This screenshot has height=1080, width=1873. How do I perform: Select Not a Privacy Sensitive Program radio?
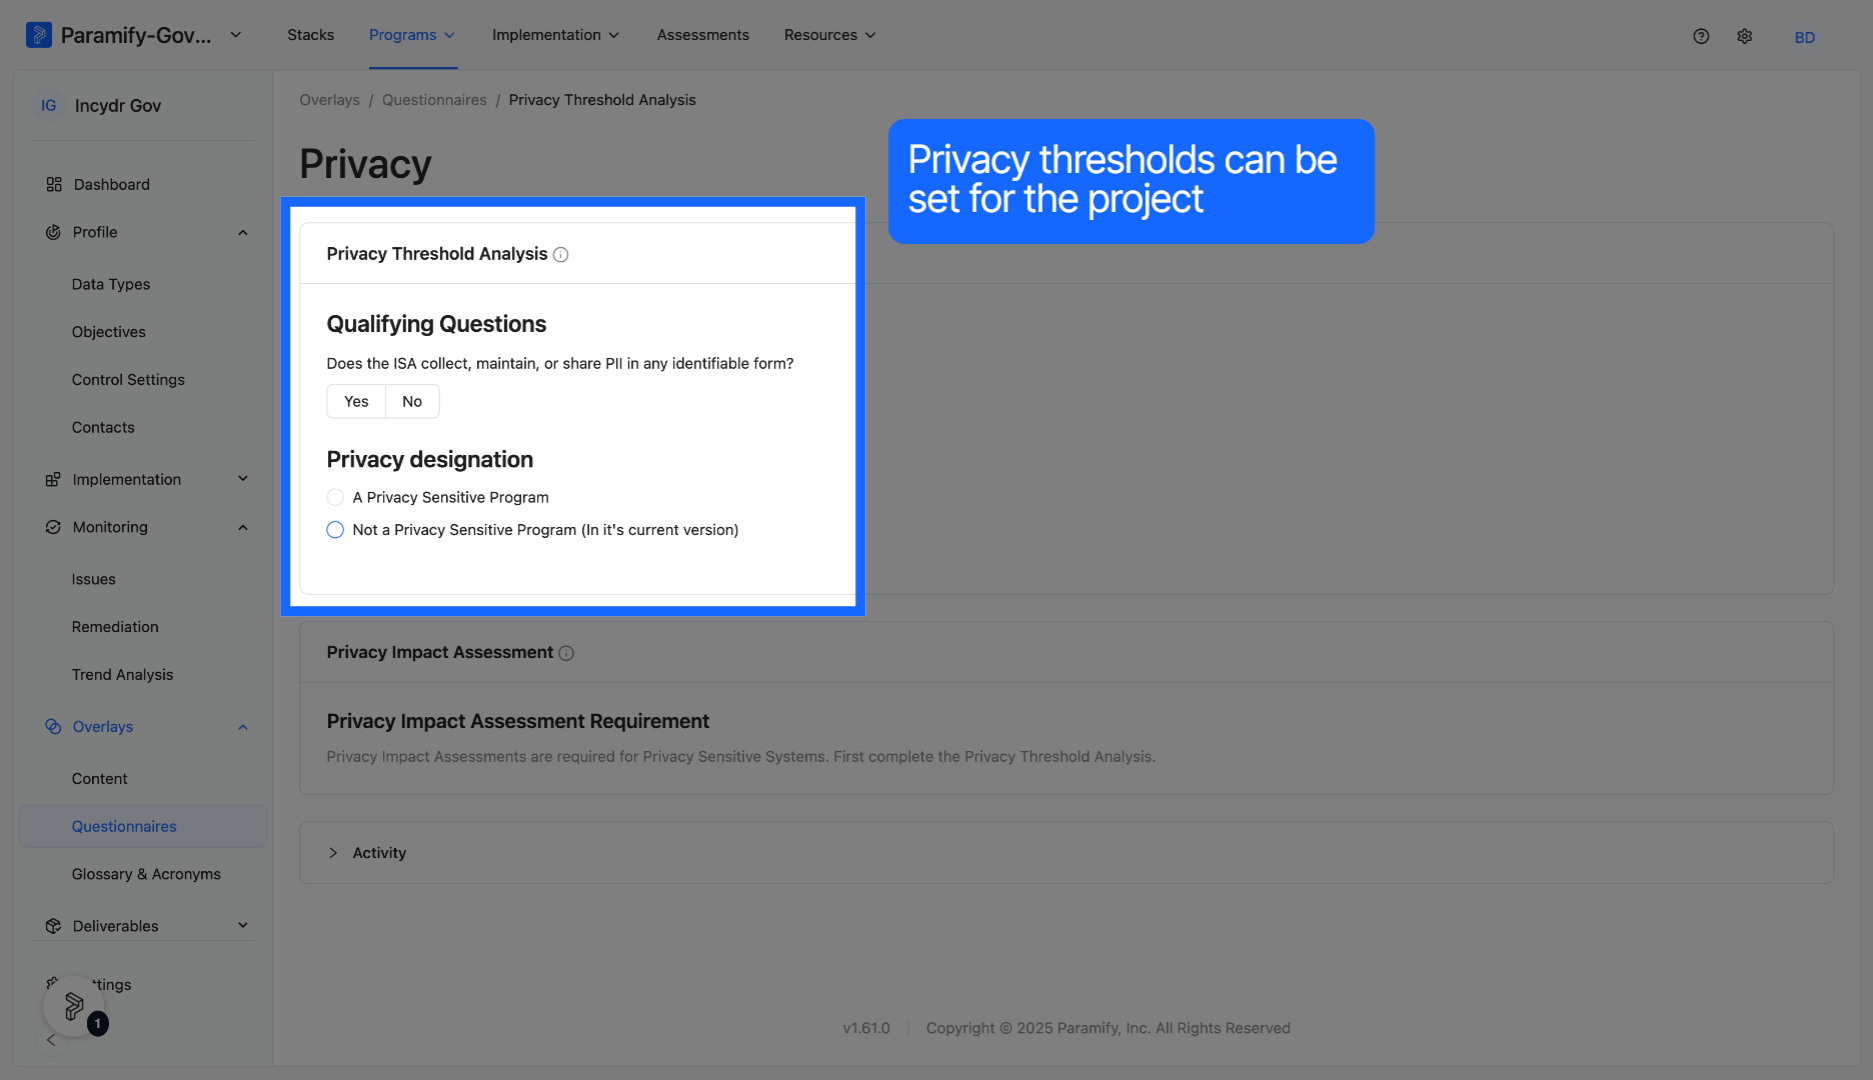coord(335,530)
